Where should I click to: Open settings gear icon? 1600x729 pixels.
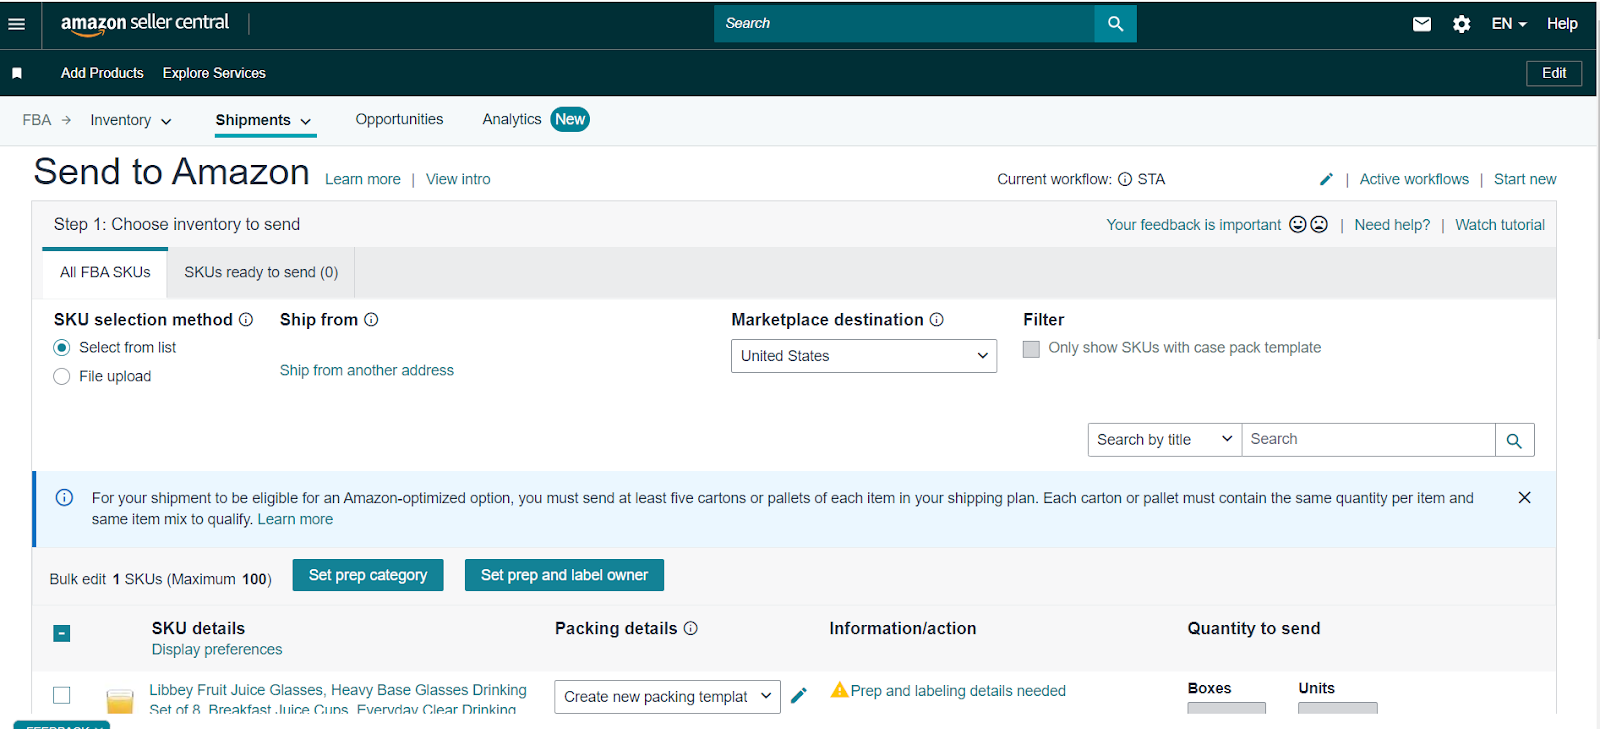(1461, 24)
